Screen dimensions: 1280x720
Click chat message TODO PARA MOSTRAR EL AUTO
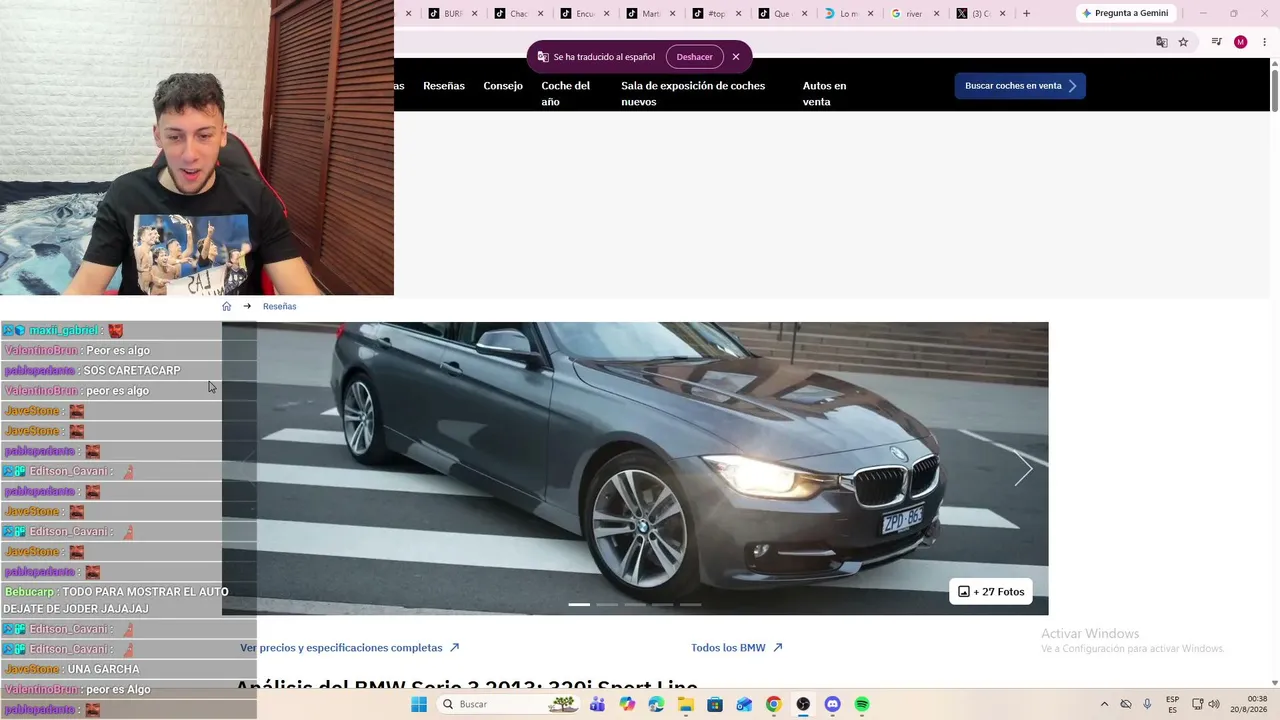pos(117,600)
